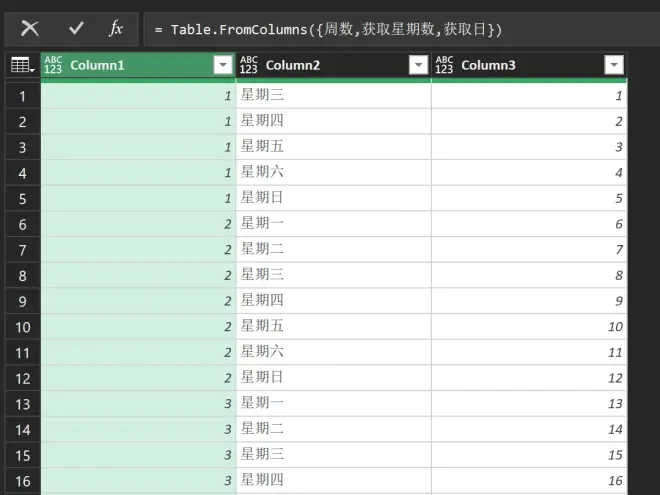Select the Column1 header

(x=138, y=65)
